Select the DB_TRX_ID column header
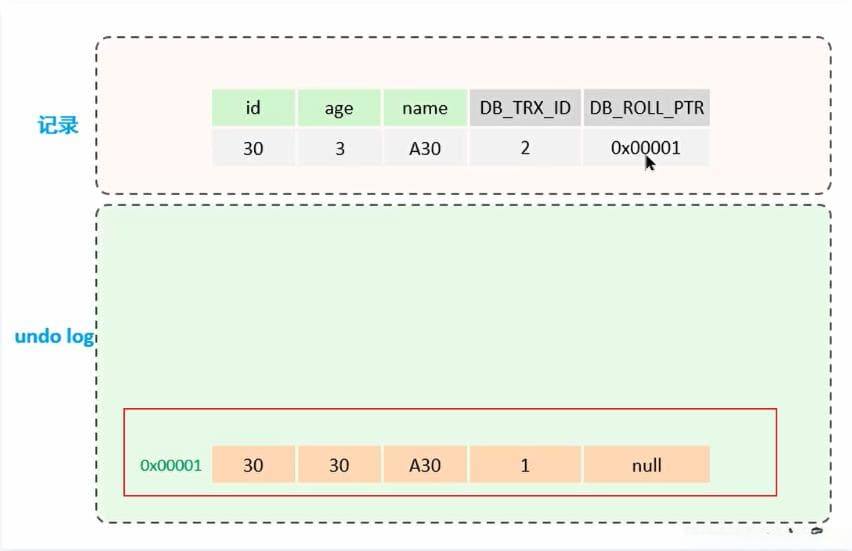The height and width of the screenshot is (551, 852). point(525,108)
